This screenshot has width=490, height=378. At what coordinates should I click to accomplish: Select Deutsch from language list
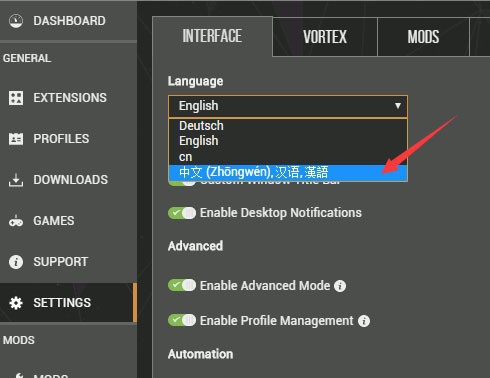point(288,126)
